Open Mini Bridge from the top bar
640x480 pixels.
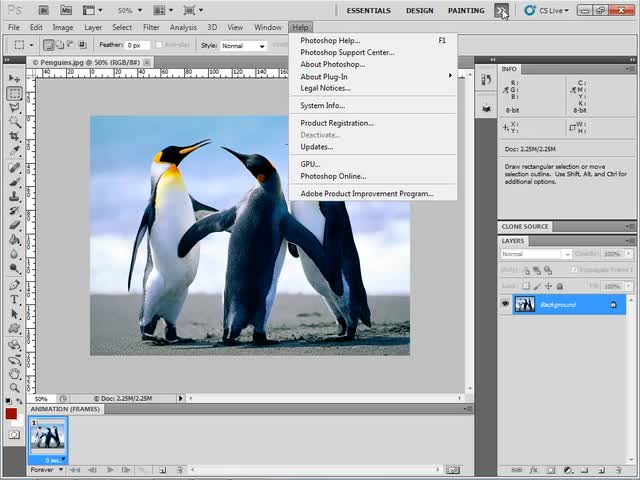[65, 10]
